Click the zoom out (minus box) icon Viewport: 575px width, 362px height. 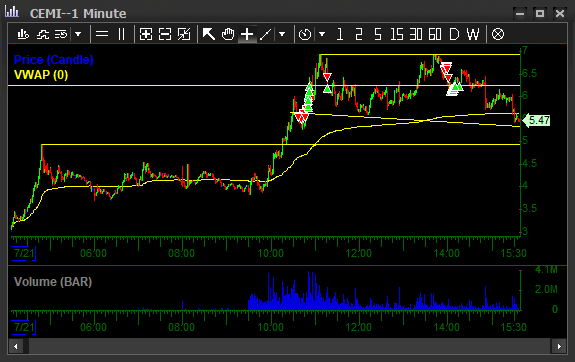(x=165, y=34)
